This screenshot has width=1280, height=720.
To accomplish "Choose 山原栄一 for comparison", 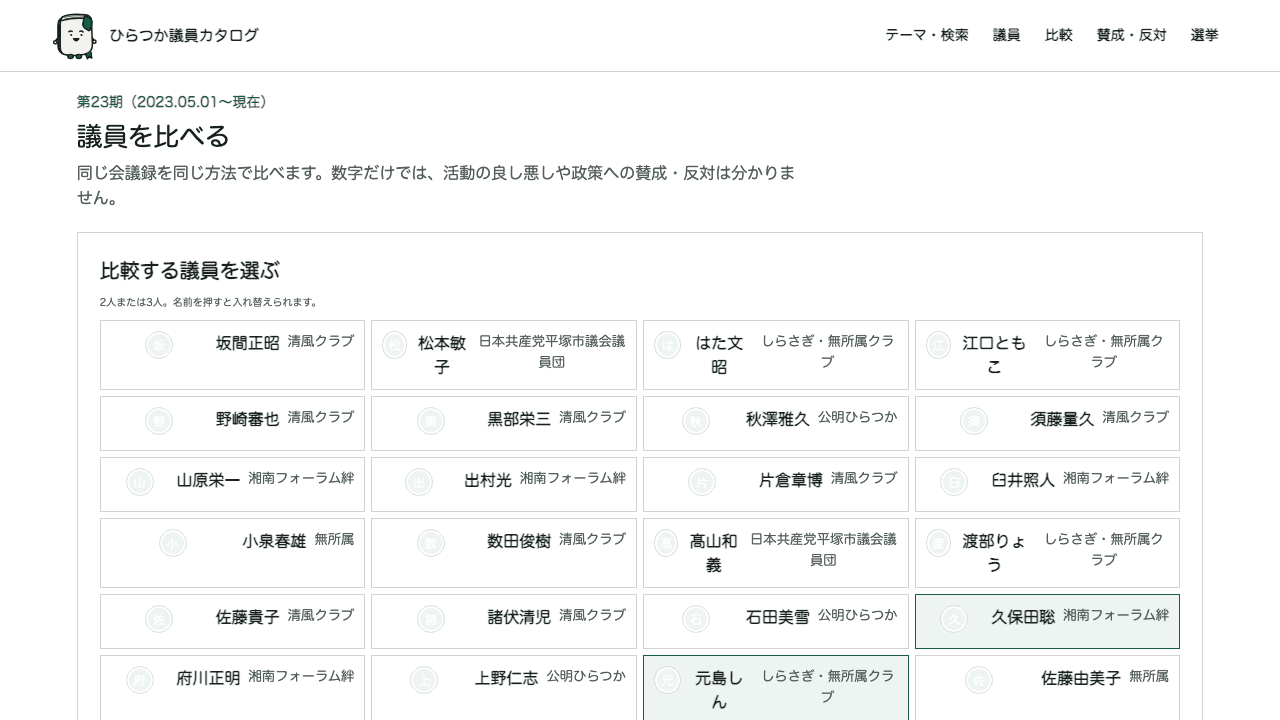I will point(232,485).
